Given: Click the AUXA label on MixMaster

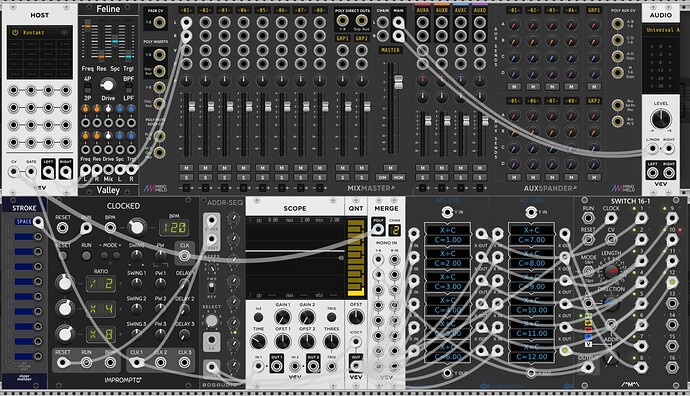Looking at the screenshot, I should click(x=423, y=10).
